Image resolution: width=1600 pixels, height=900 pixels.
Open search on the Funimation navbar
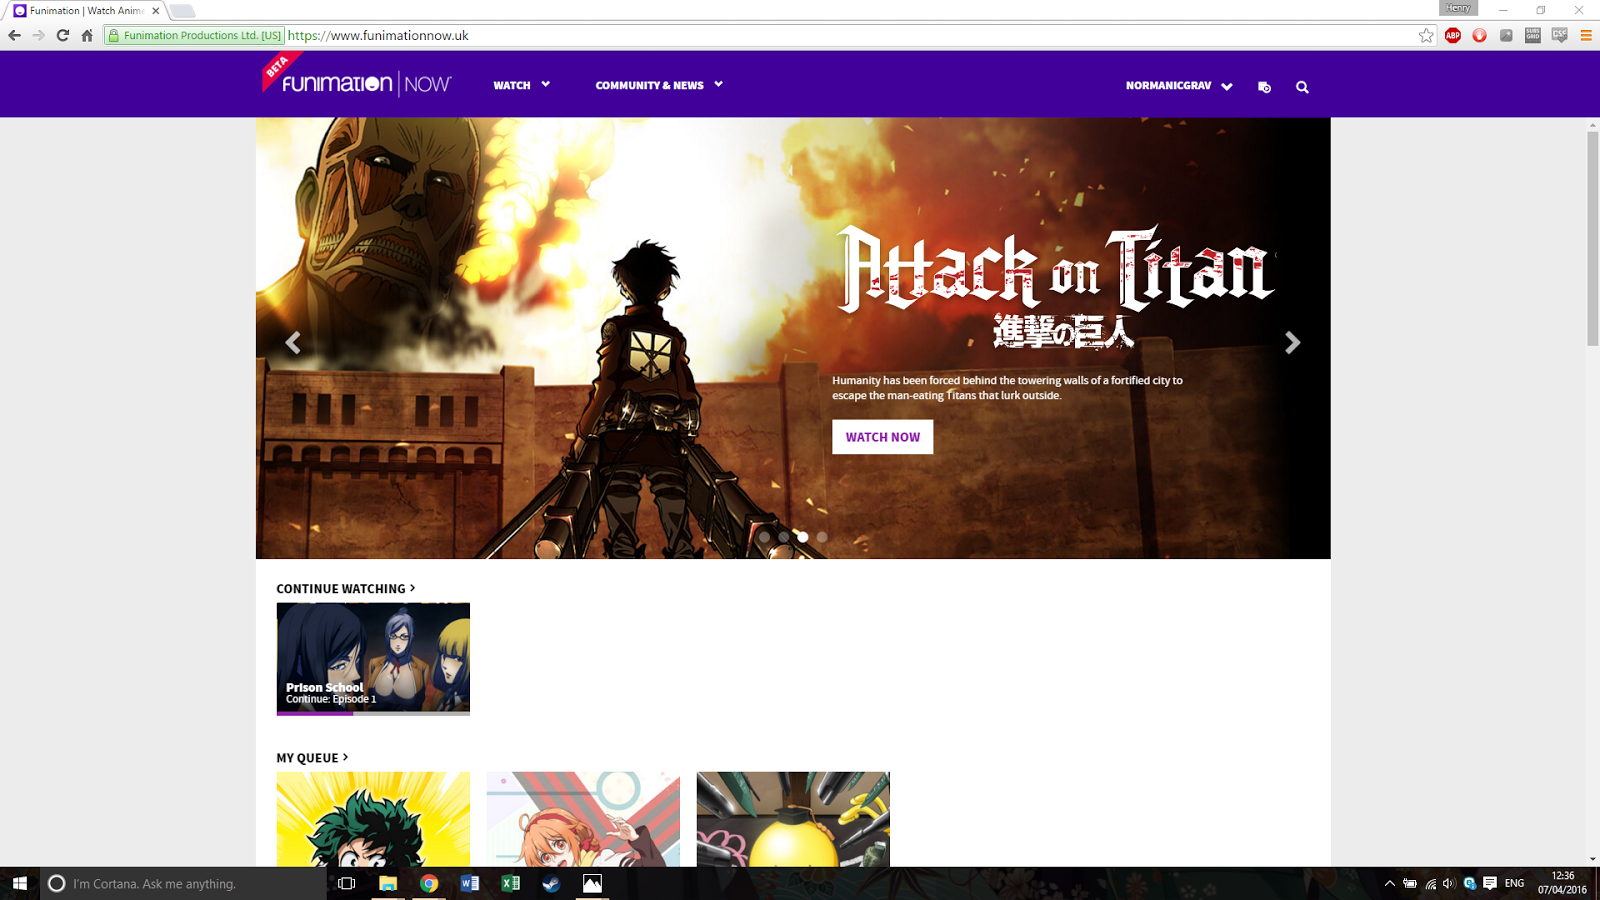point(1302,86)
